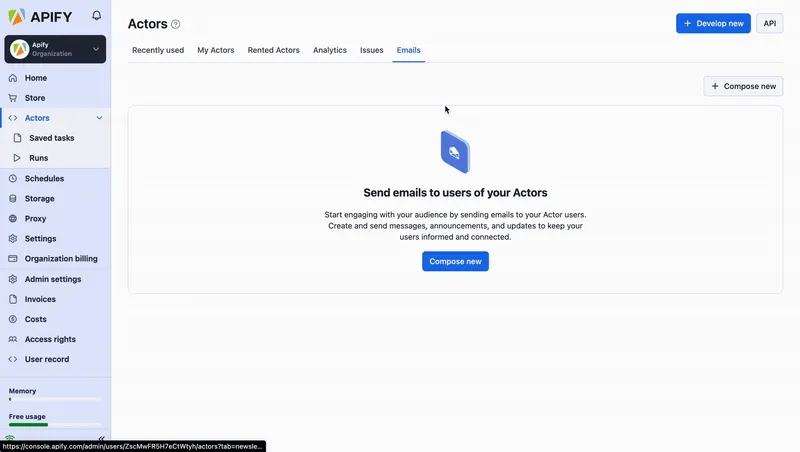The height and width of the screenshot is (452, 800).
Task: Open the notifications bell
Action: coord(96,16)
